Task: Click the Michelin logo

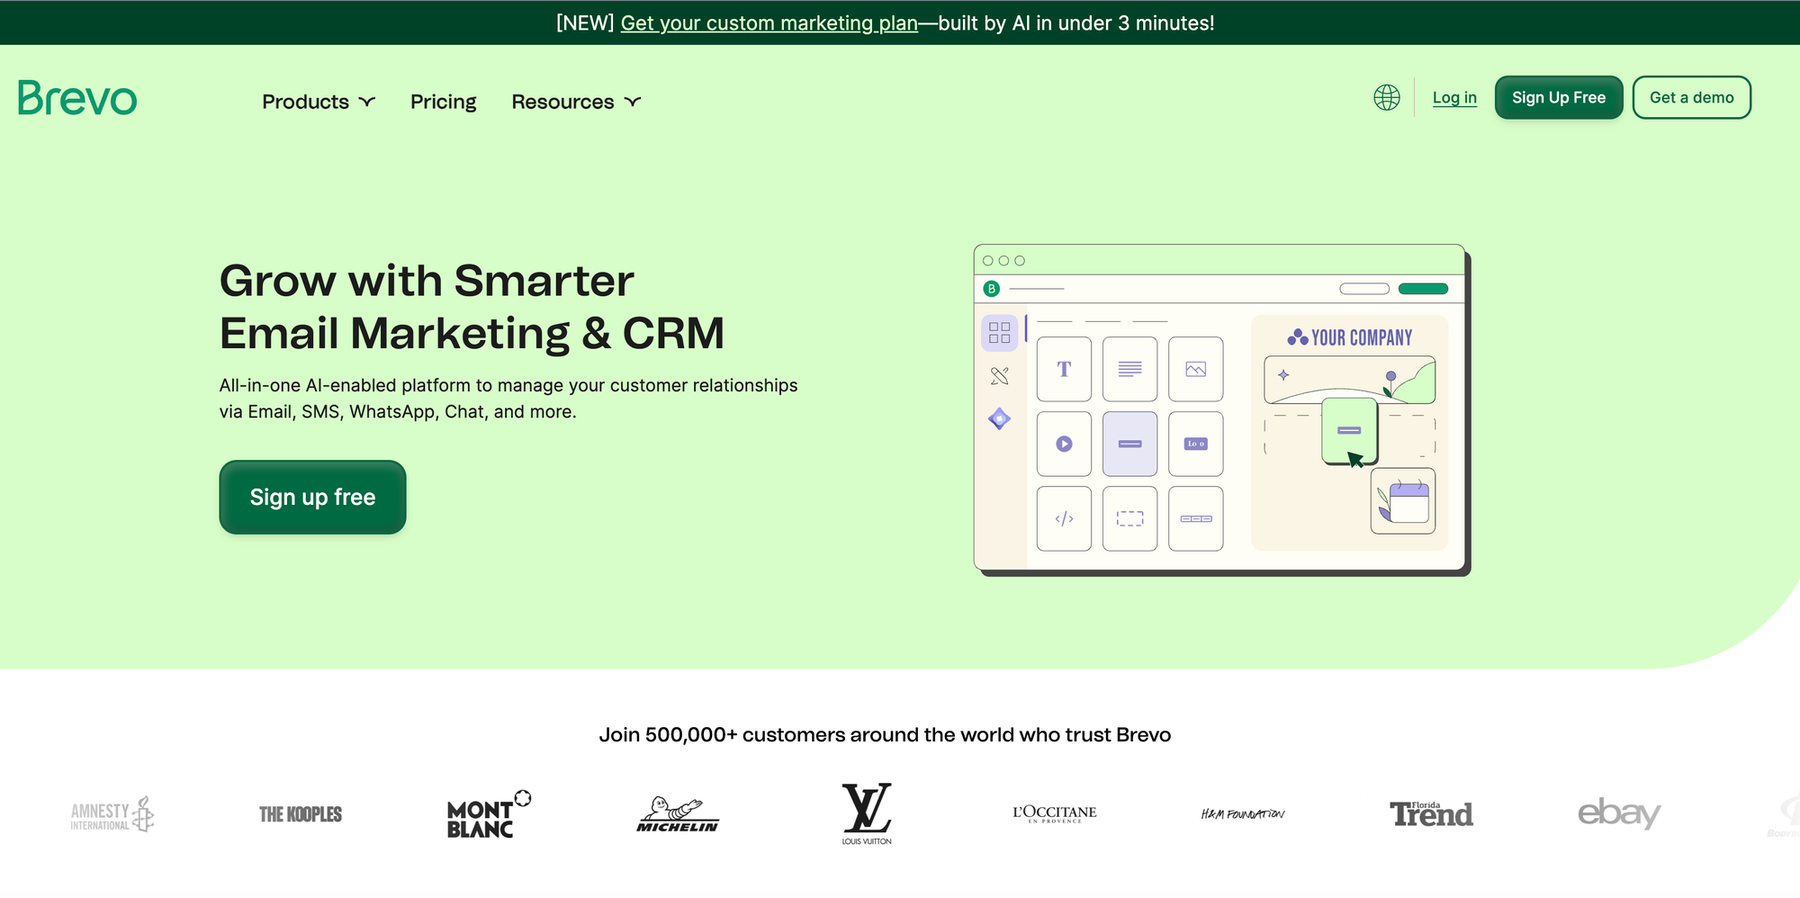Action: [x=677, y=815]
